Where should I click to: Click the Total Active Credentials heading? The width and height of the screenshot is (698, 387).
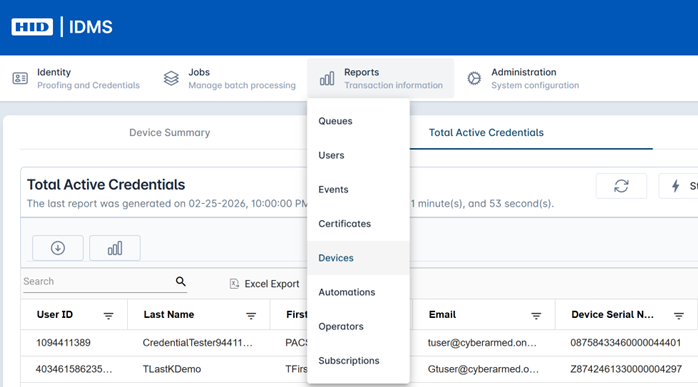point(106,185)
